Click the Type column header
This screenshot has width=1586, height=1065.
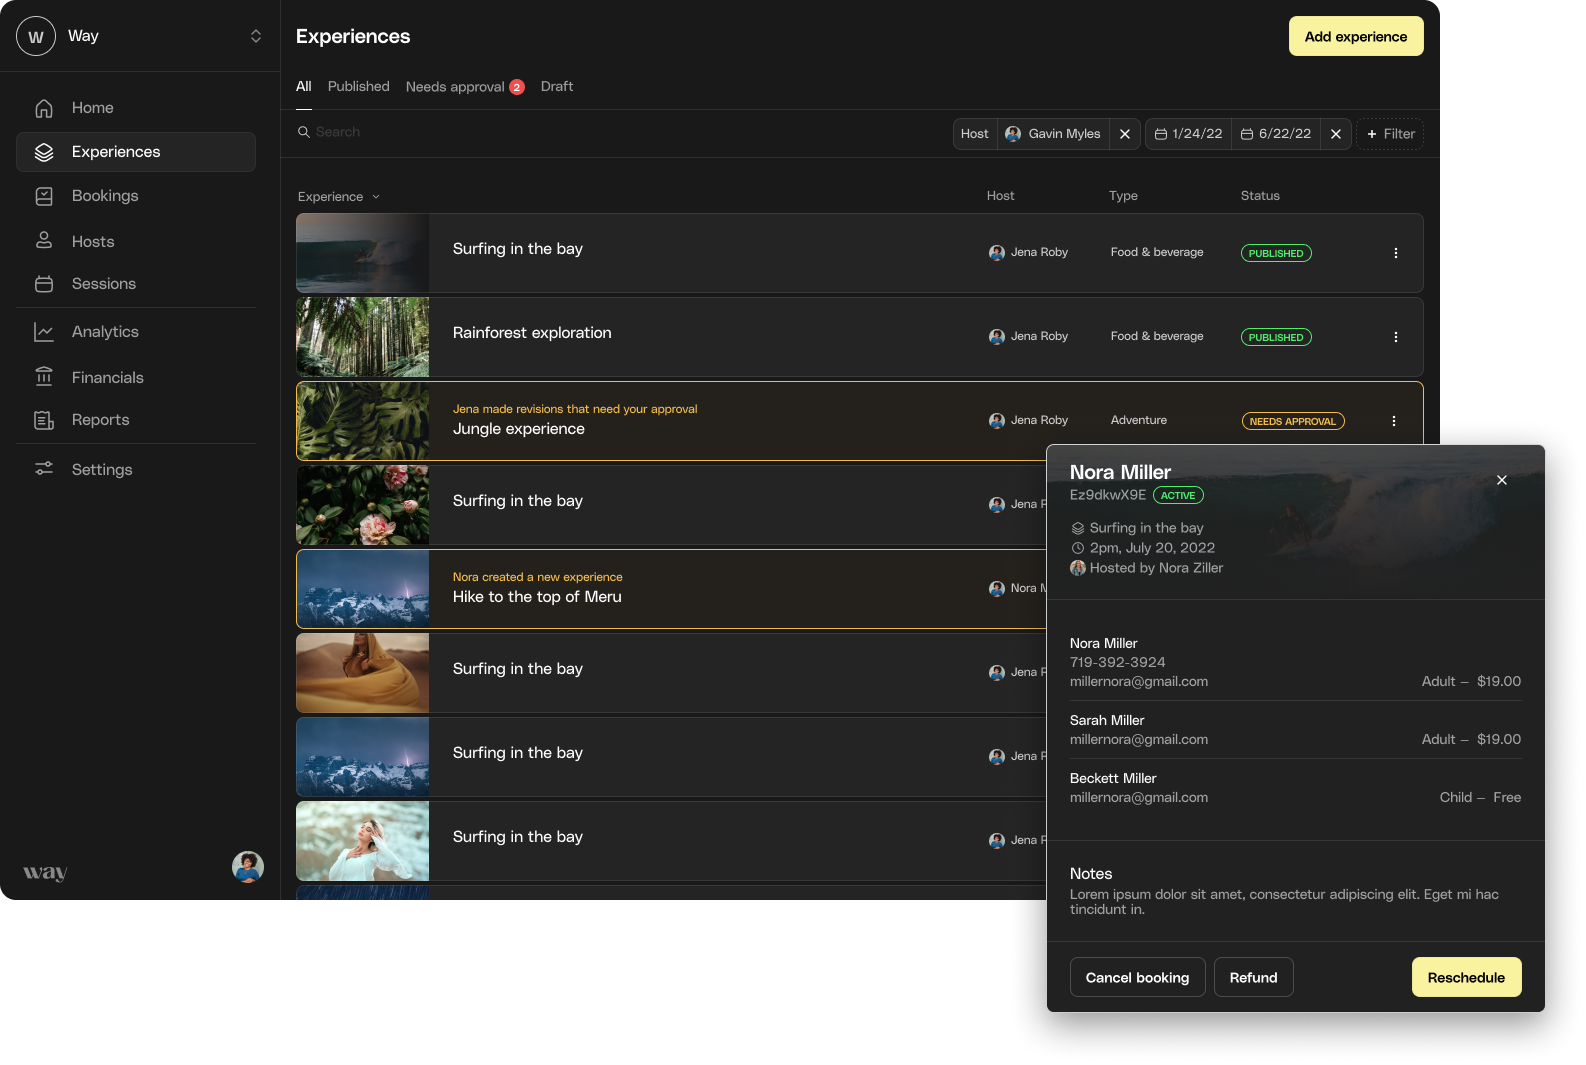point(1124,196)
